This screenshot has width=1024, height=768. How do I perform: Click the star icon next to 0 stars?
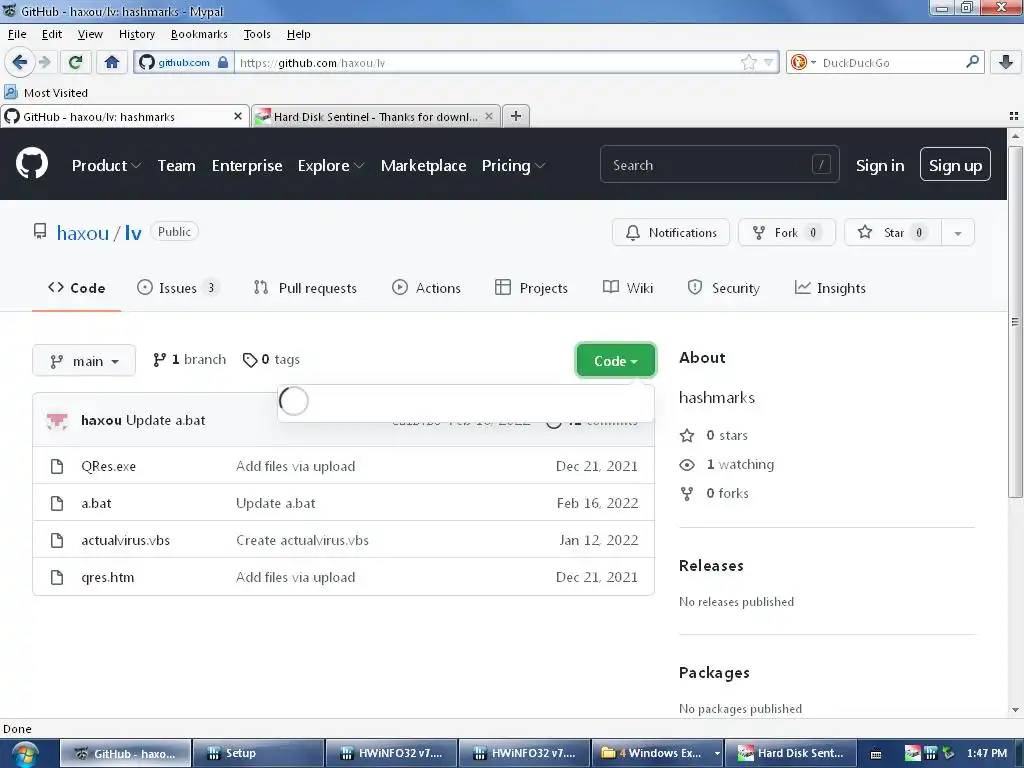687,436
